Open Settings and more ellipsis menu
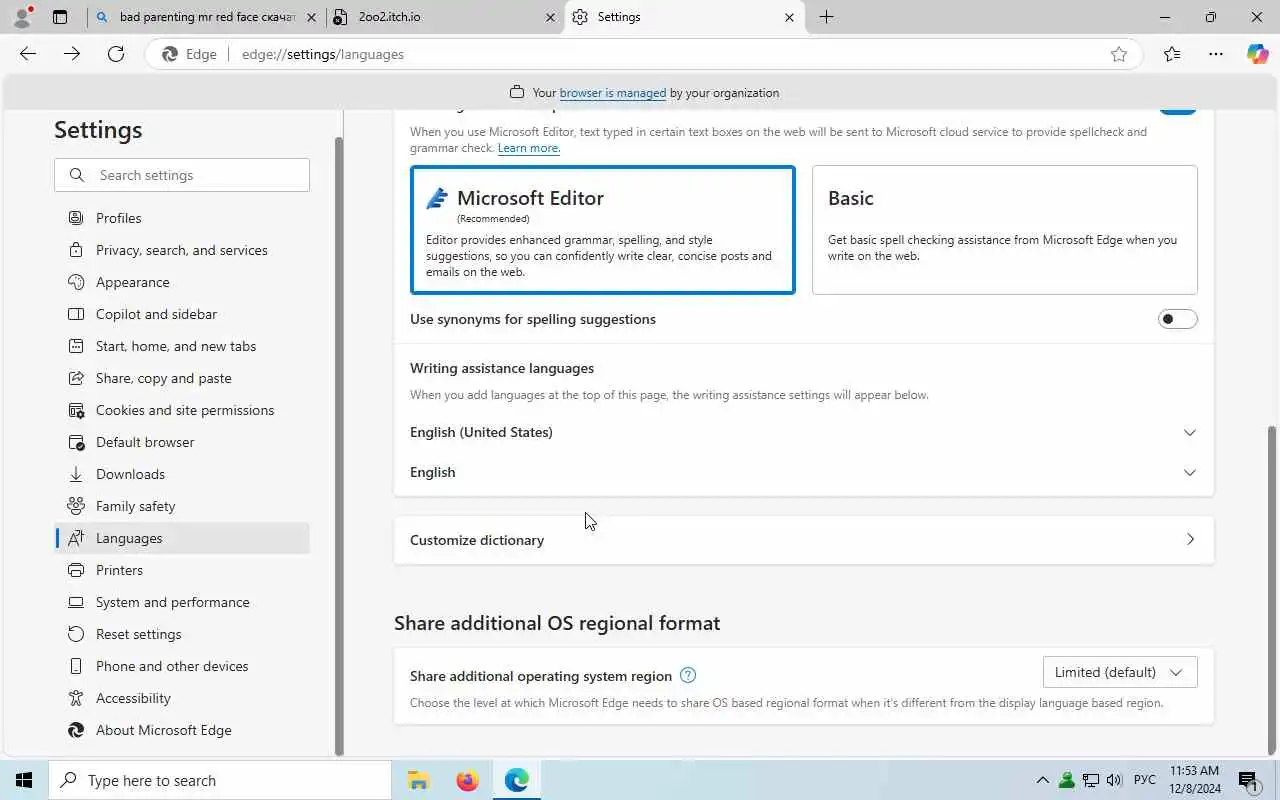1280x800 pixels. [1216, 54]
